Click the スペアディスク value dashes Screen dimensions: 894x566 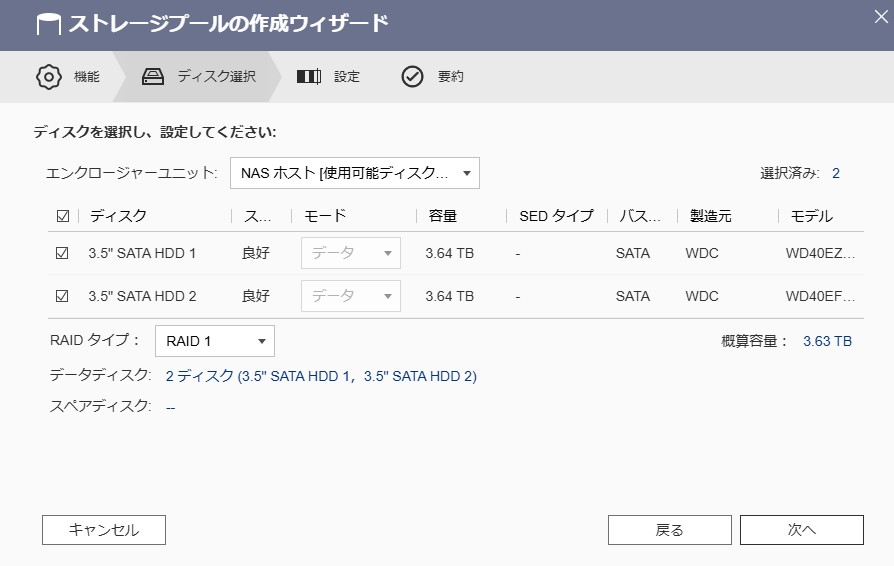170,408
